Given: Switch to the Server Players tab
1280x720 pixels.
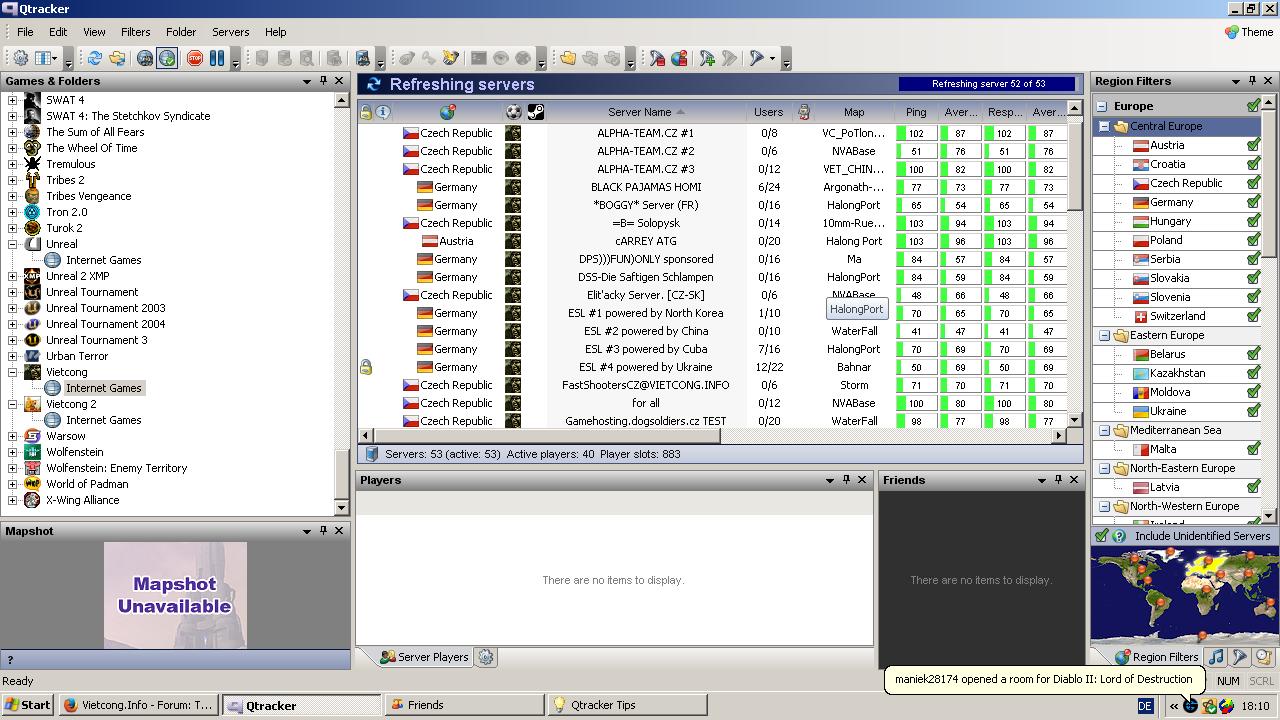Looking at the screenshot, I should 423,657.
